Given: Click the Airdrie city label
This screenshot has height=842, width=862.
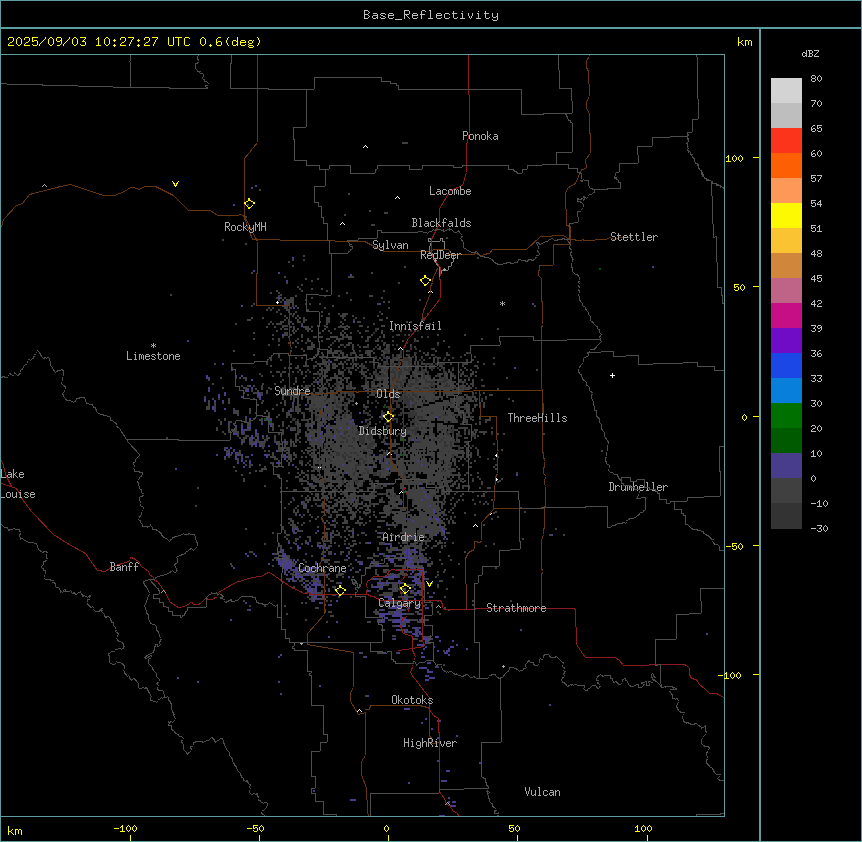Looking at the screenshot, I should coord(403,537).
